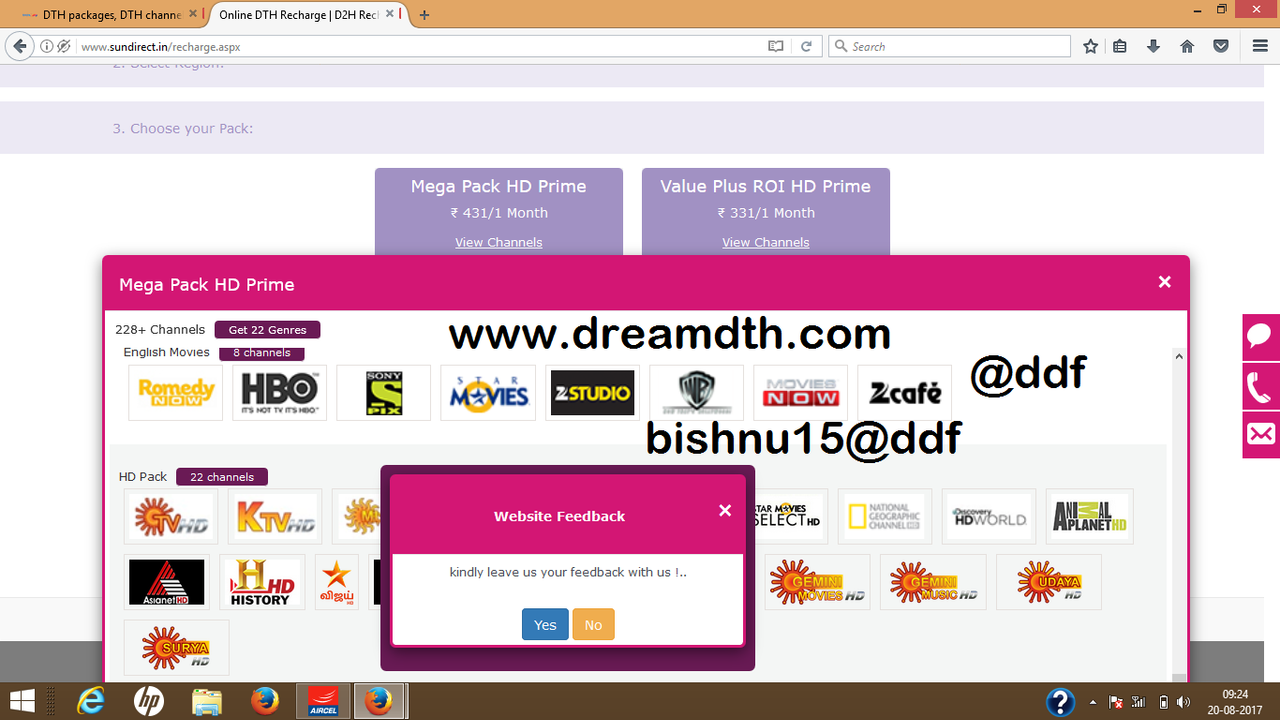Open the downloads arrow panel
Viewport: 1280px width, 720px height.
pos(1153,46)
